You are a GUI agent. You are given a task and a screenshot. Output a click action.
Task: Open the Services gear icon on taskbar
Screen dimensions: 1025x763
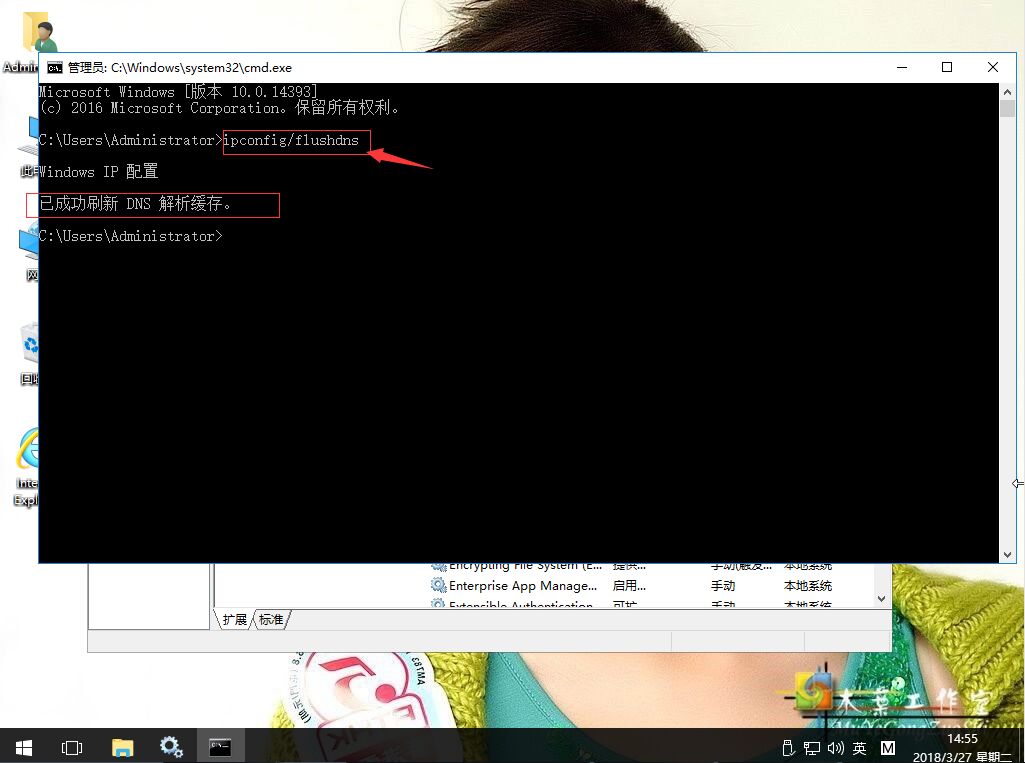click(x=171, y=747)
